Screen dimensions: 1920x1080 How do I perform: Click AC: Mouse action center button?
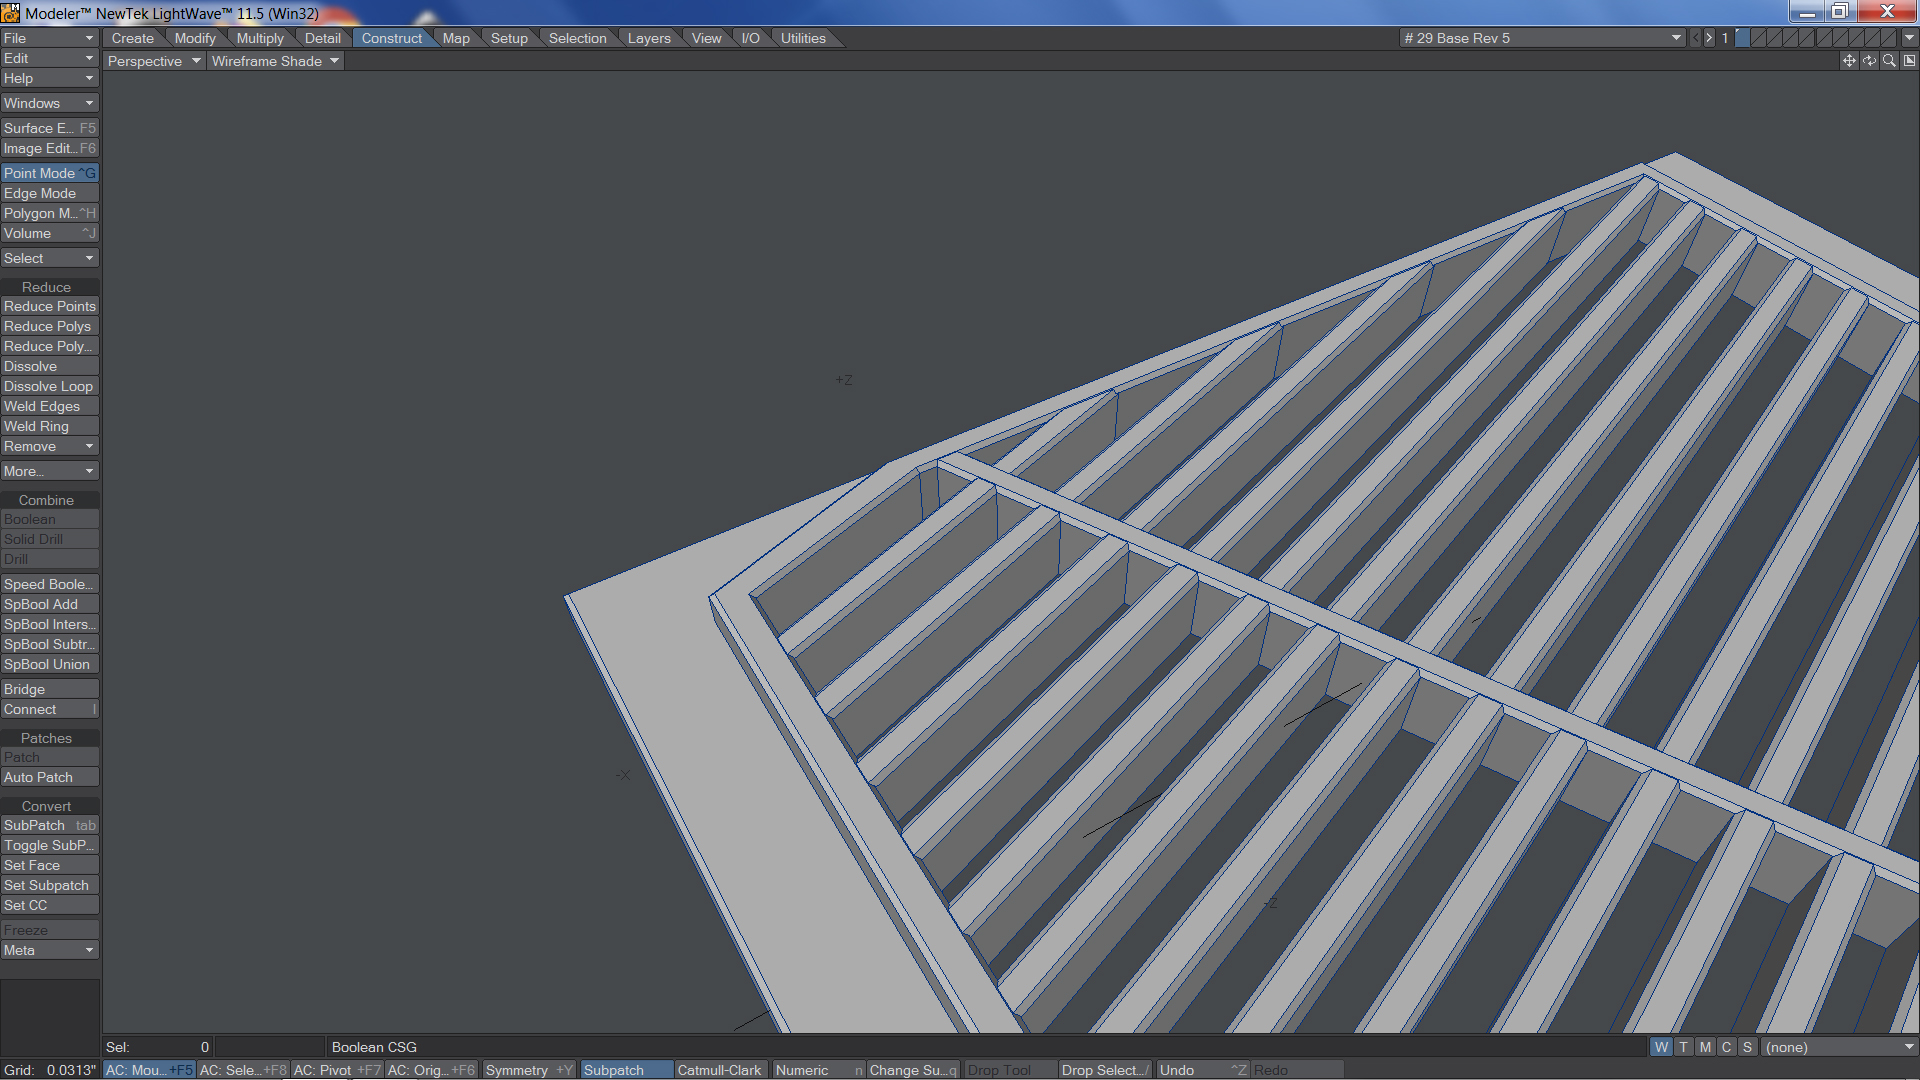pos(149,1070)
